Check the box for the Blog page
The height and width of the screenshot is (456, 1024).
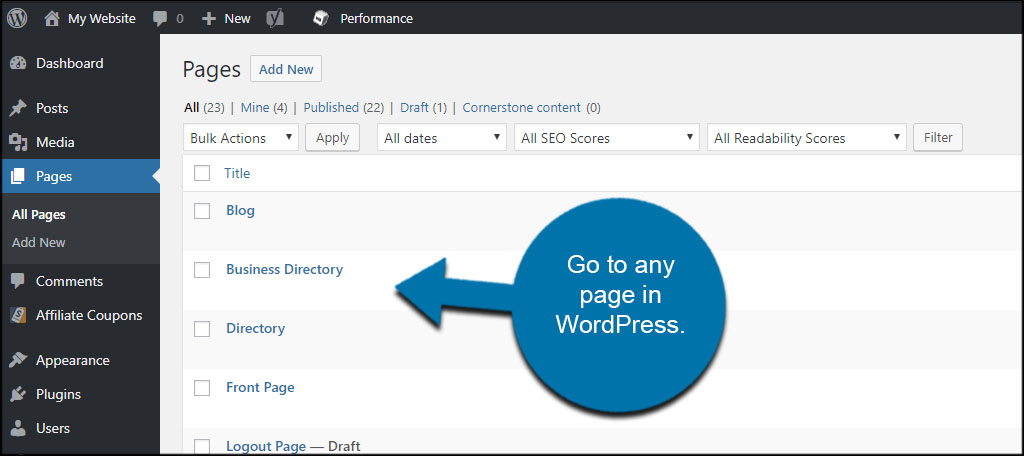coord(202,211)
